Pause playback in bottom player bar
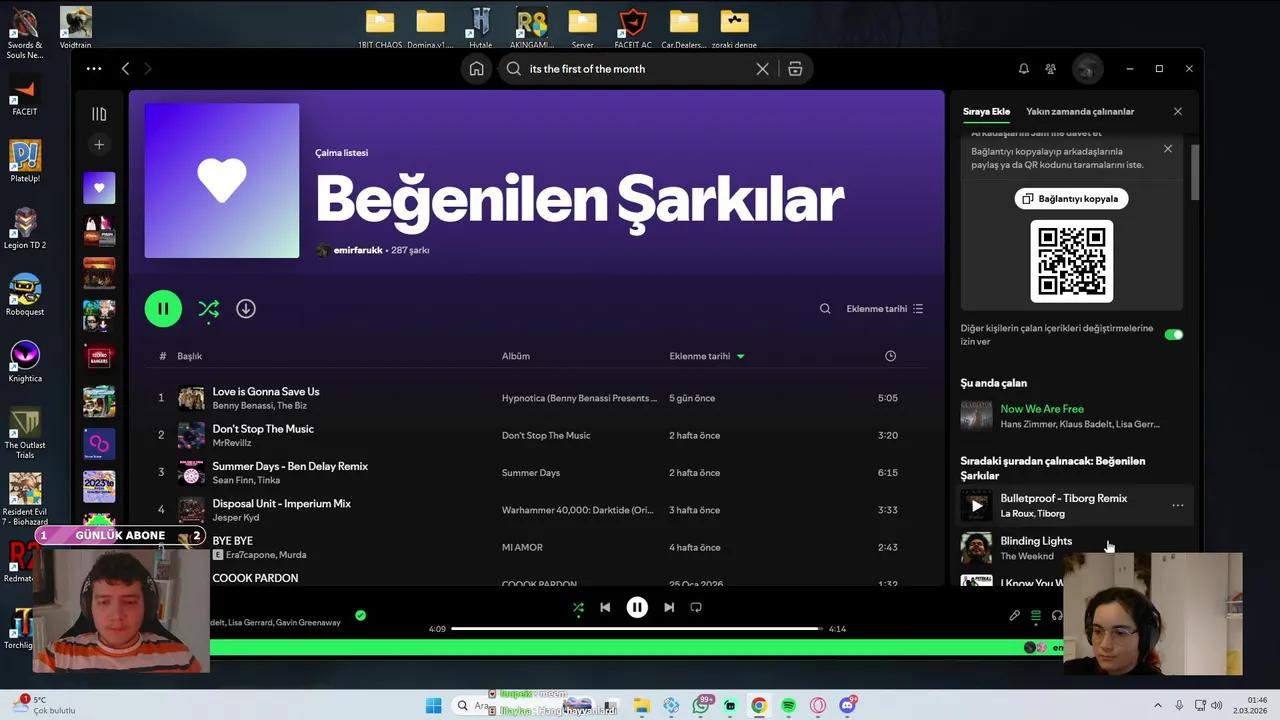 point(637,607)
